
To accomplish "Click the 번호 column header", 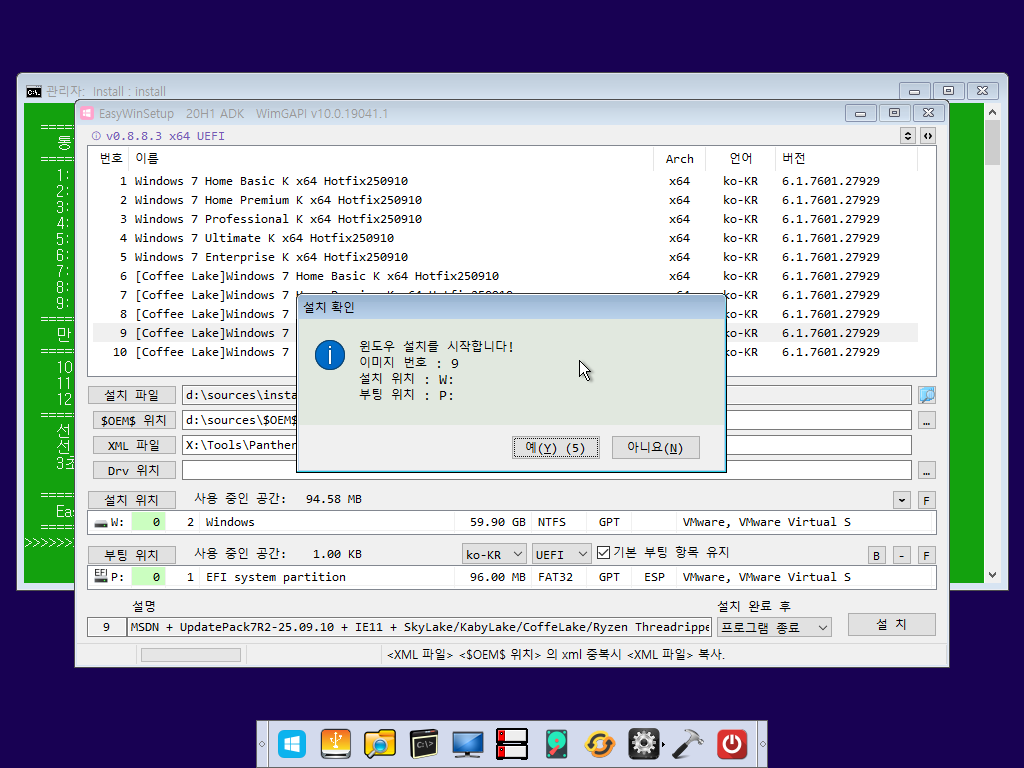I will click(x=111, y=158).
